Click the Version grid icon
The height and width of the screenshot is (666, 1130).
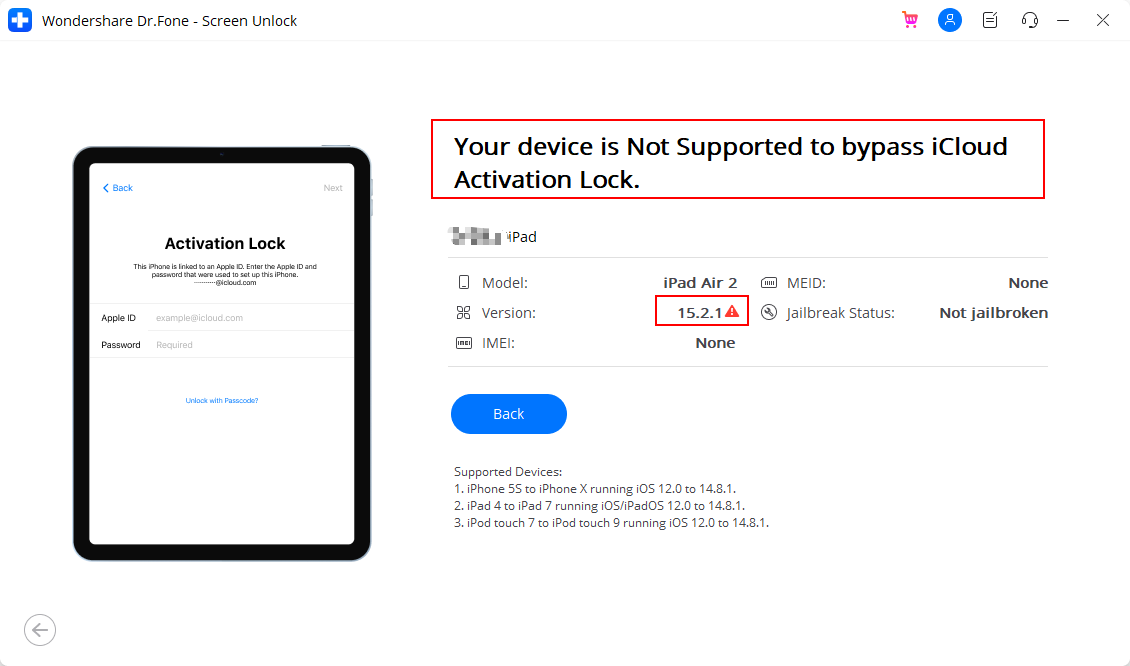[x=463, y=313]
